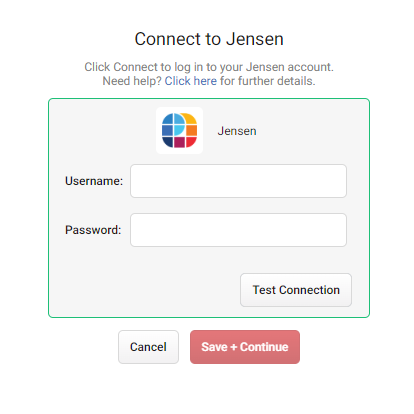Click the Password: label
The height and width of the screenshot is (414, 414).
(x=93, y=230)
